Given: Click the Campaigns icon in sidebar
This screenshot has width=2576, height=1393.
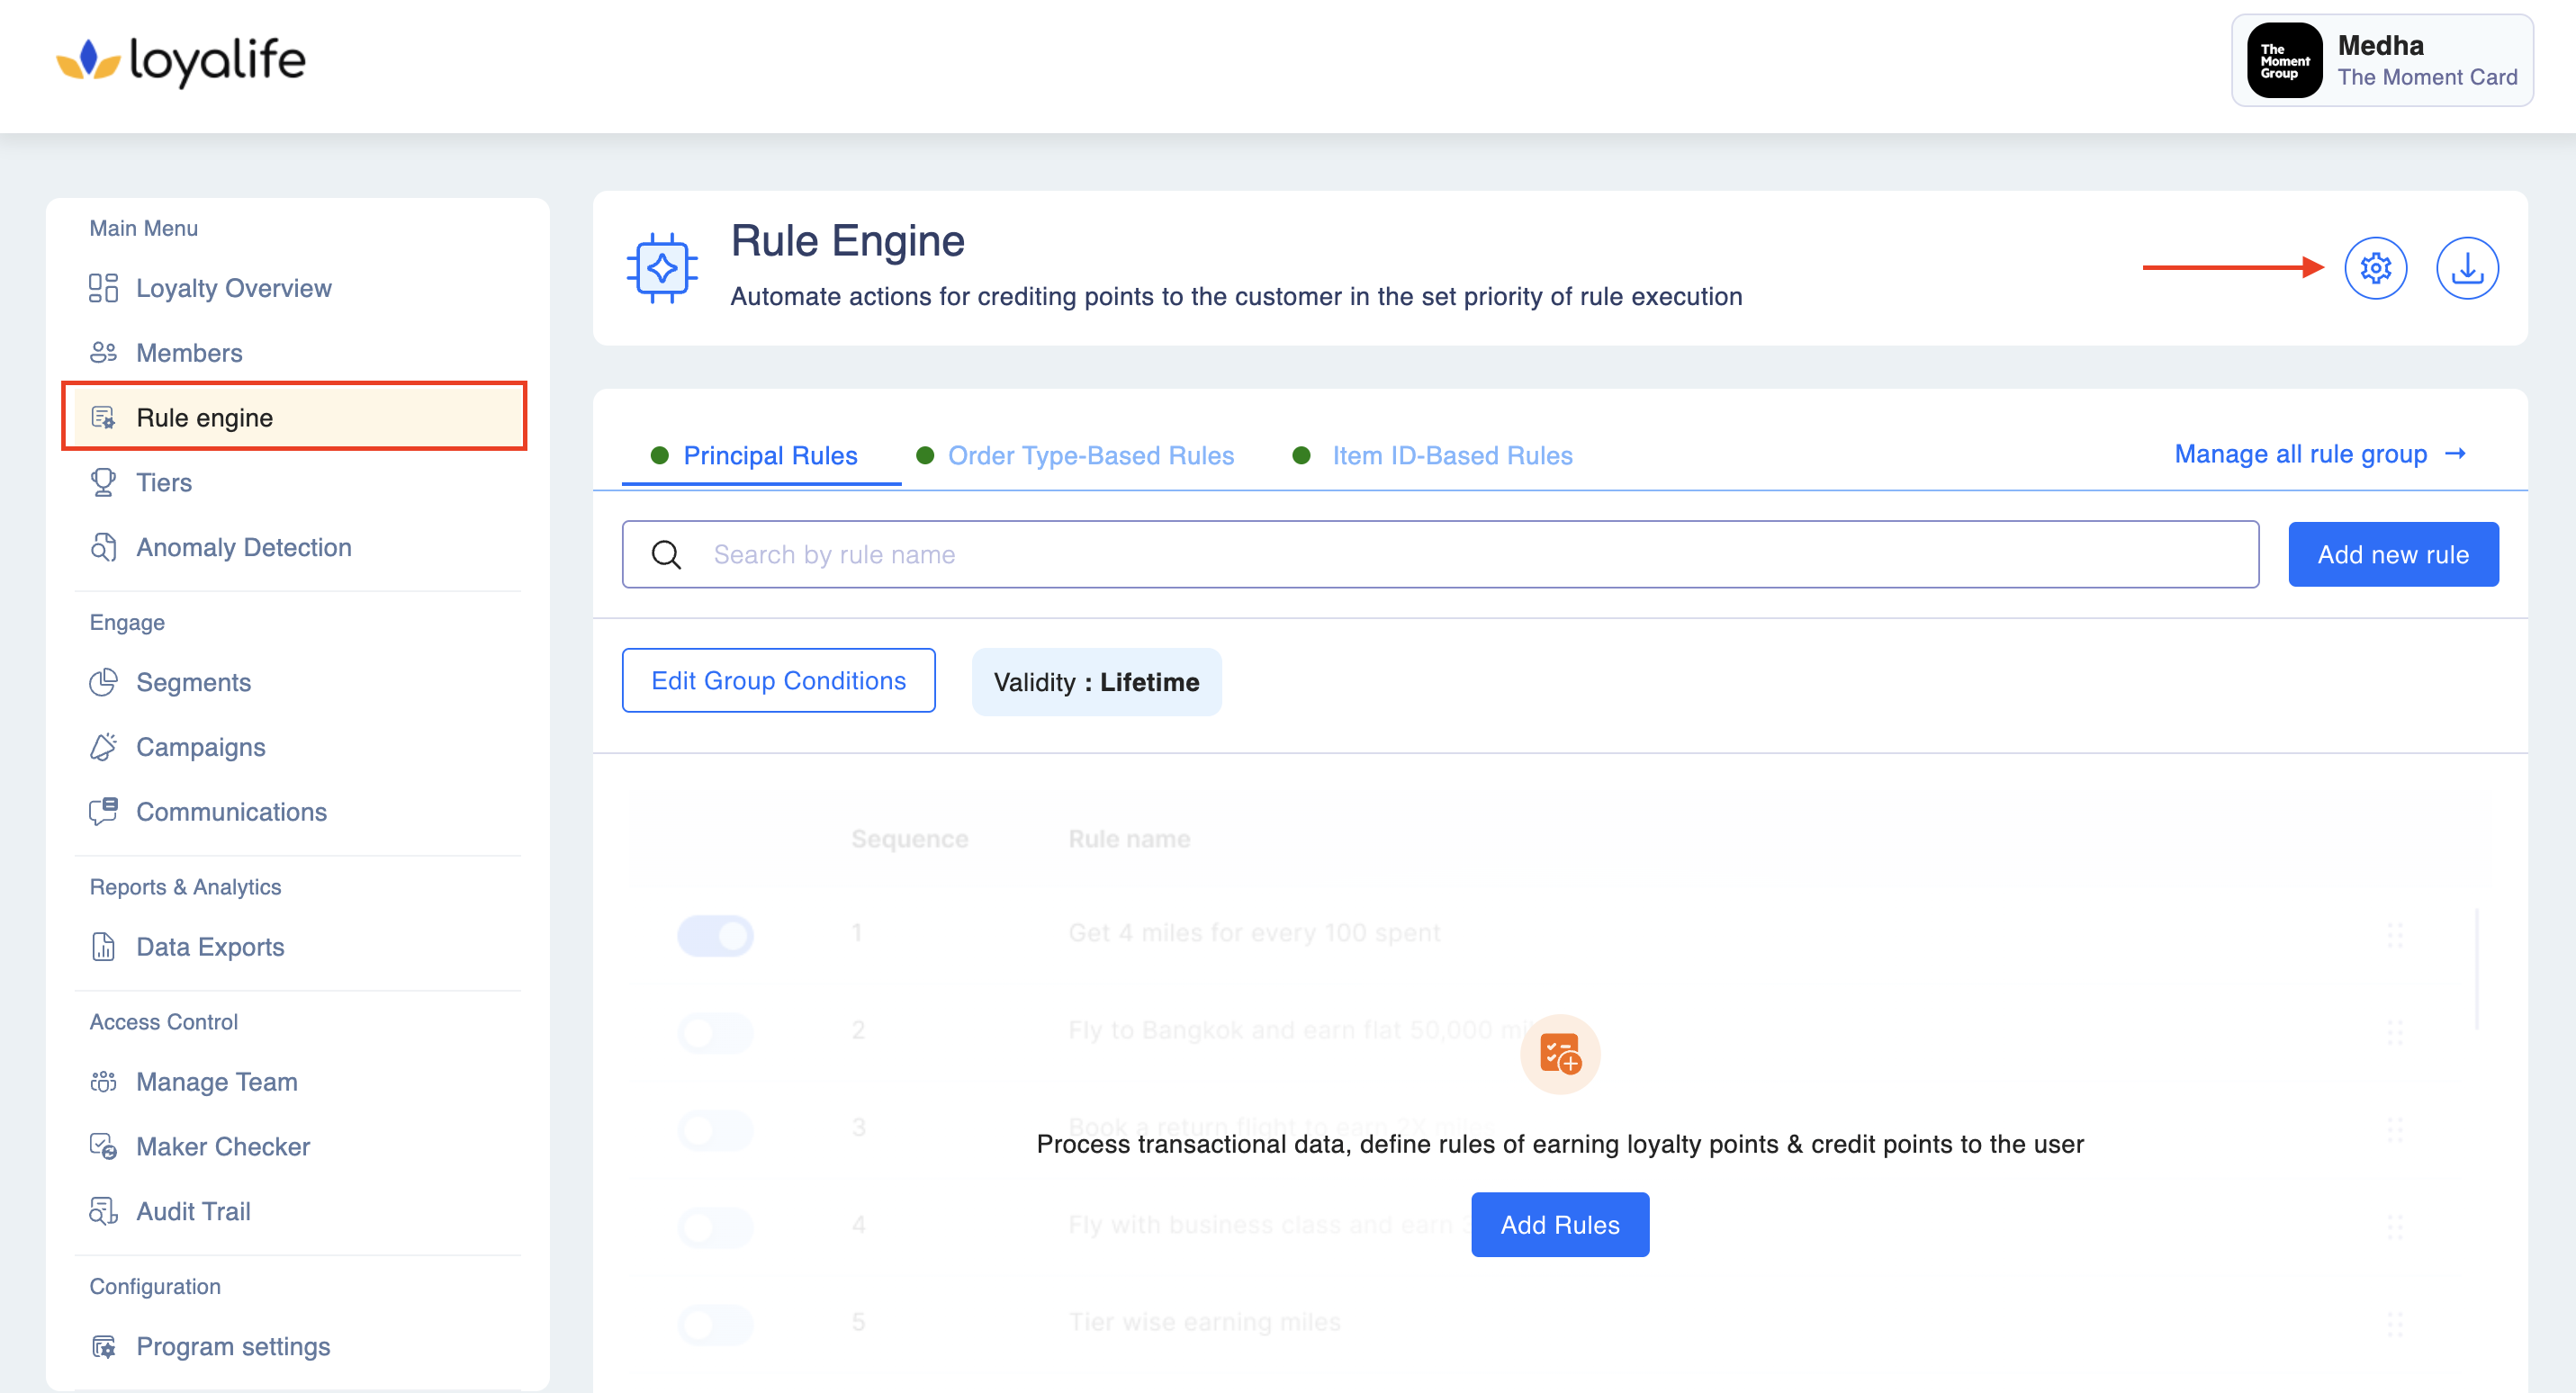Looking at the screenshot, I should coord(103,747).
